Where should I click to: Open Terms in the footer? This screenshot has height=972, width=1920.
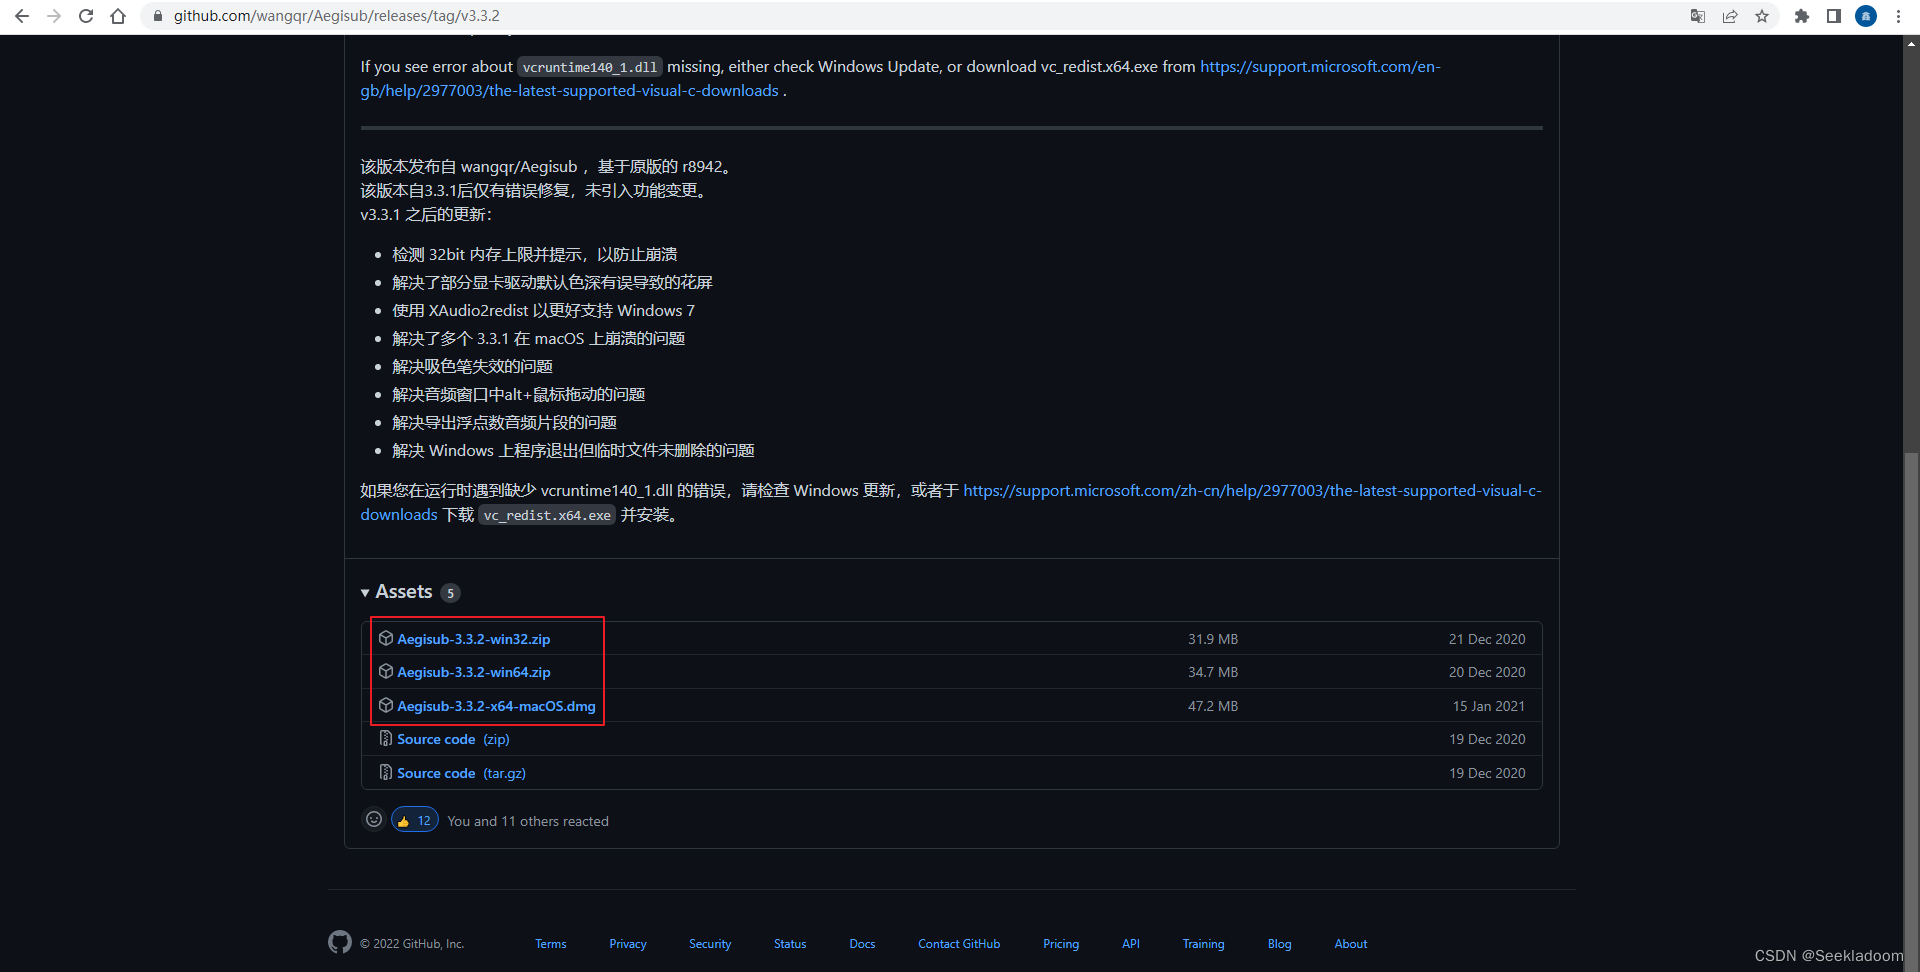(551, 944)
